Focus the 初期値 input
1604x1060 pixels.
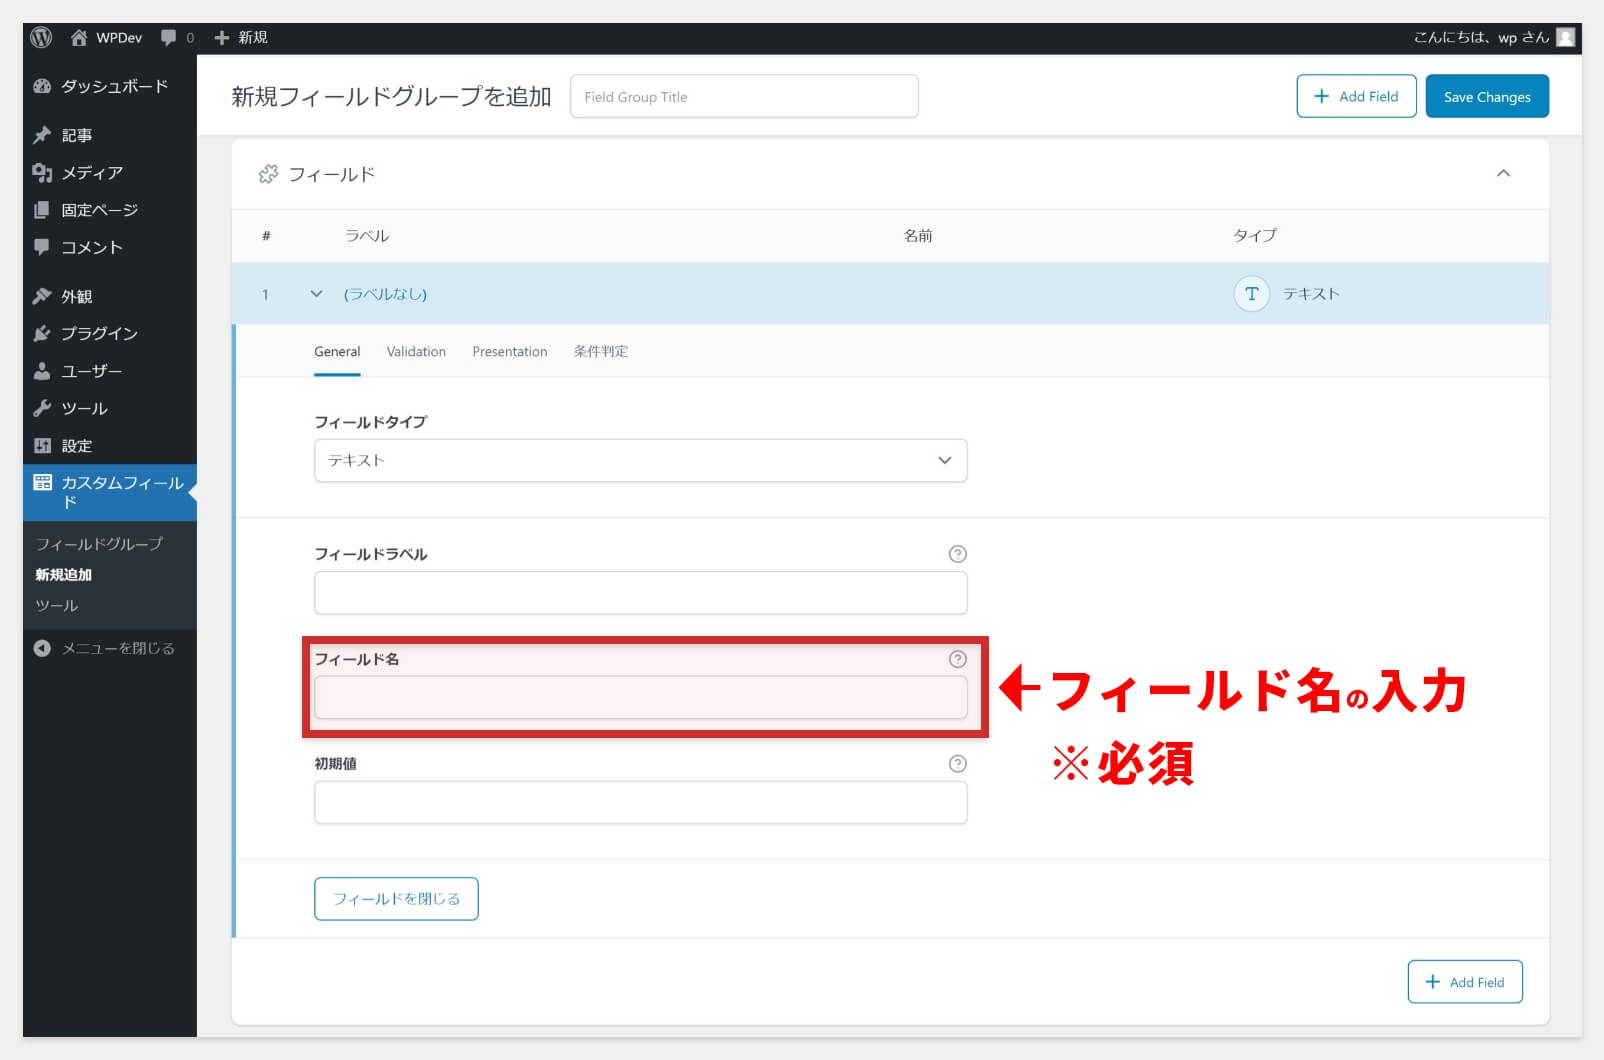(641, 803)
